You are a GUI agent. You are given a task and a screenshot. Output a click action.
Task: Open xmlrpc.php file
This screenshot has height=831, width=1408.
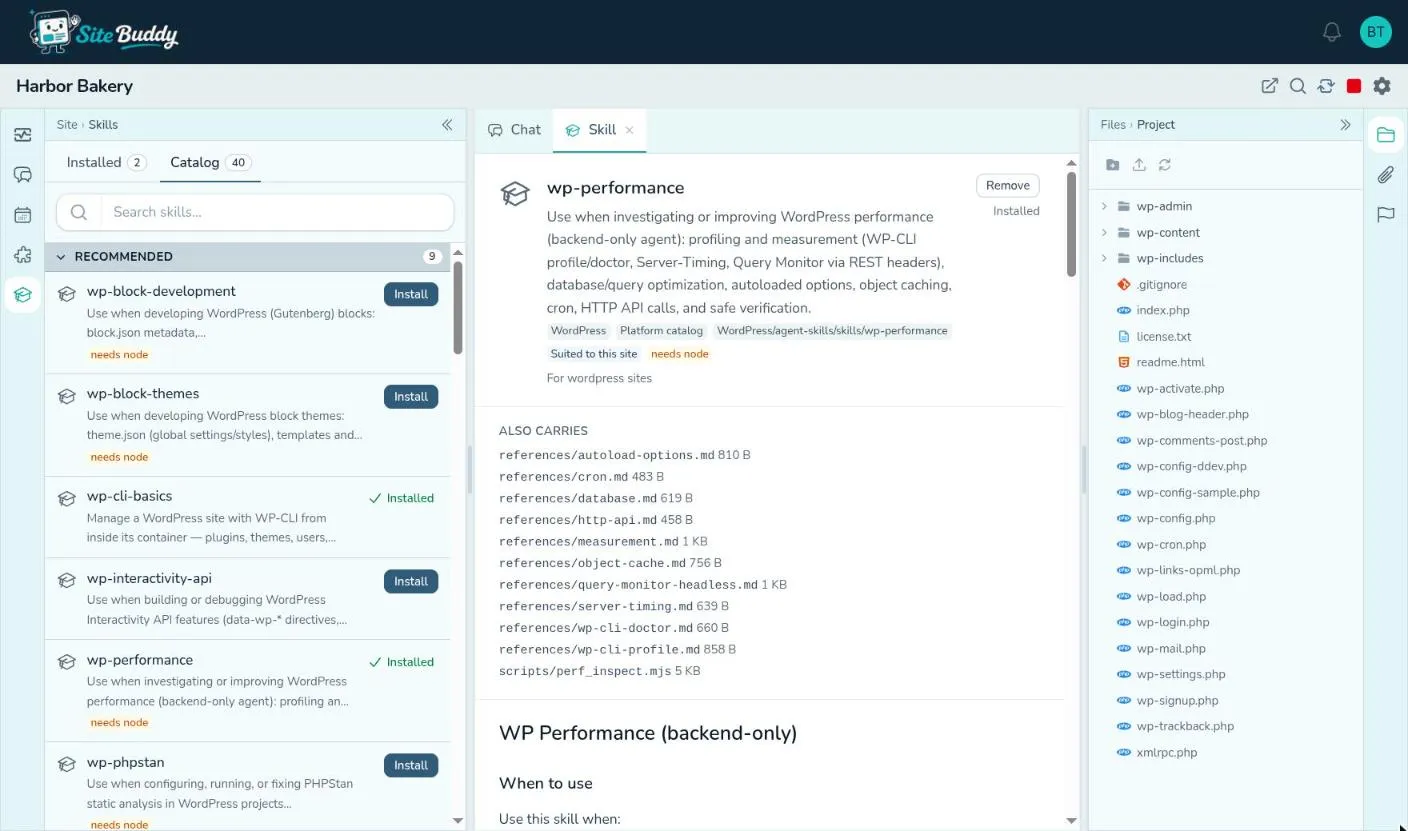coord(1166,752)
